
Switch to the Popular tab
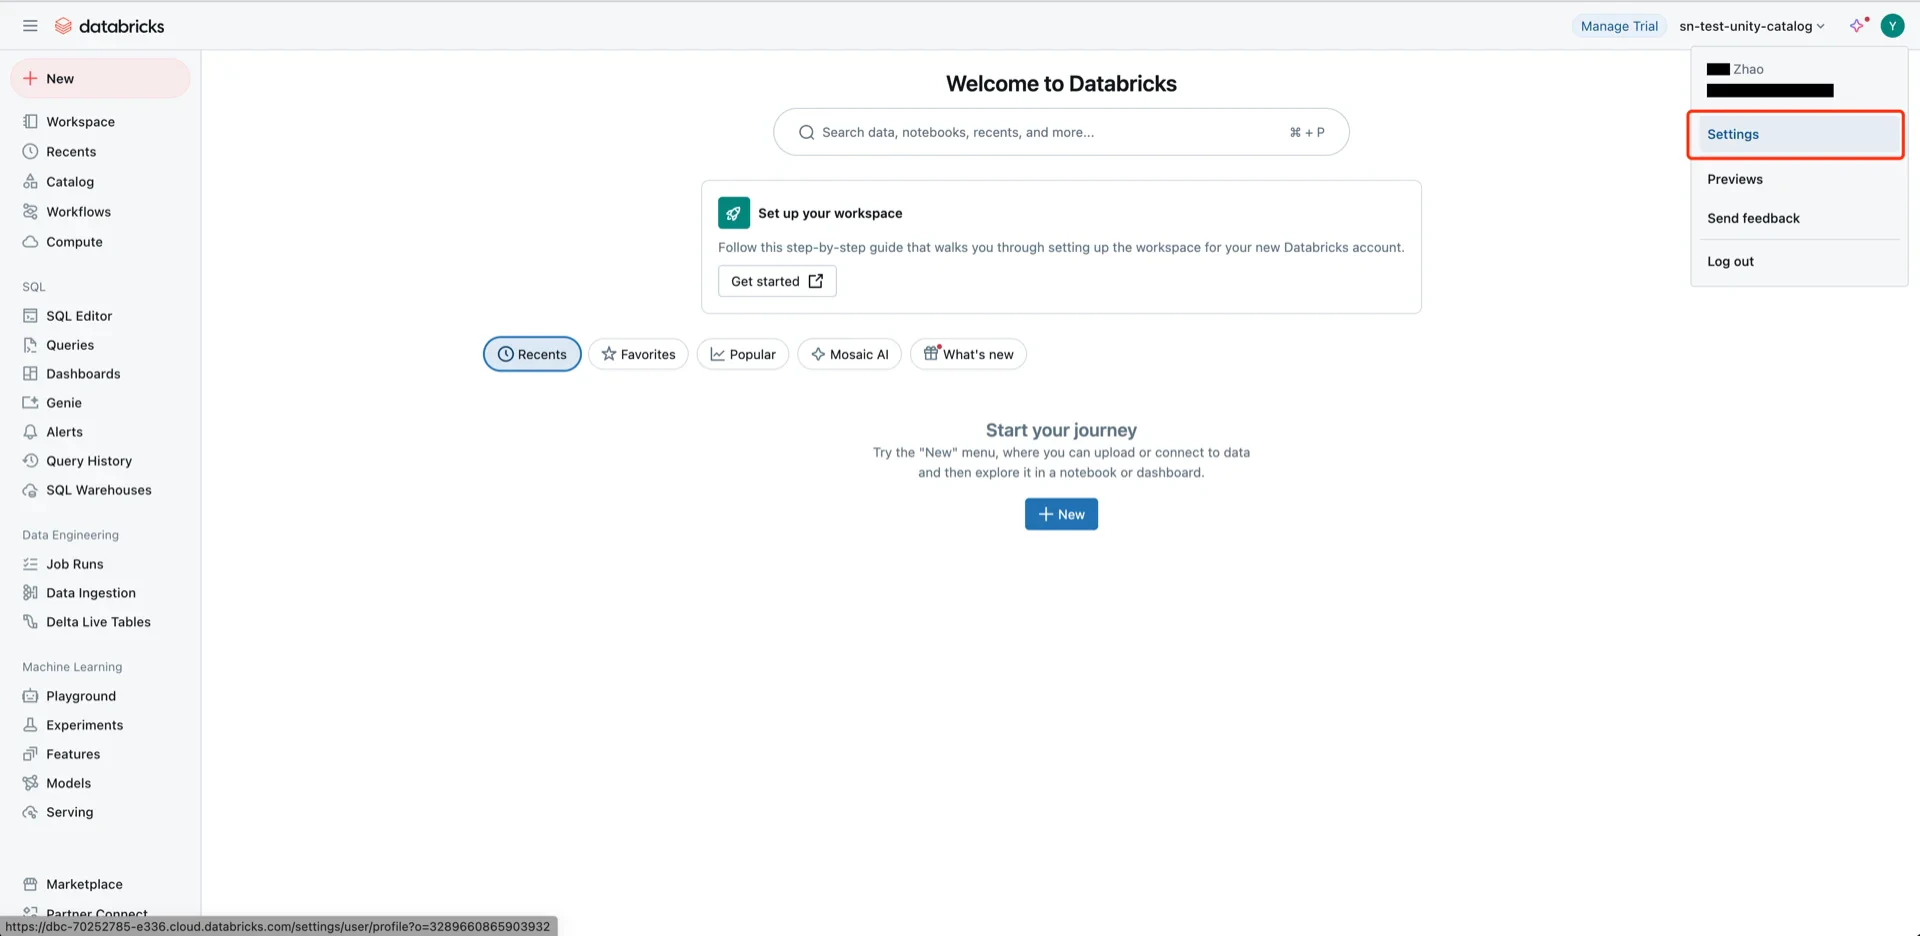pos(743,354)
